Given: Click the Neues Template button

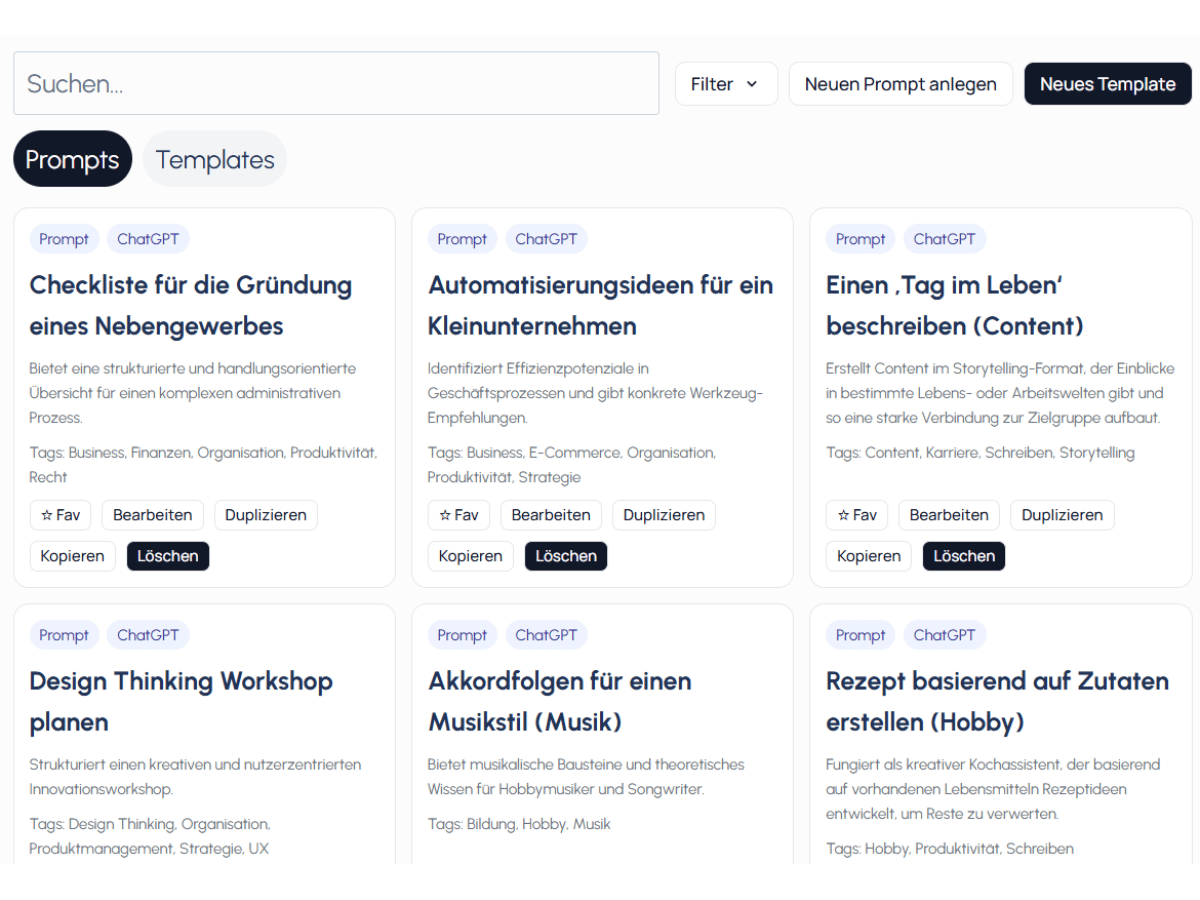Looking at the screenshot, I should tap(1108, 84).
